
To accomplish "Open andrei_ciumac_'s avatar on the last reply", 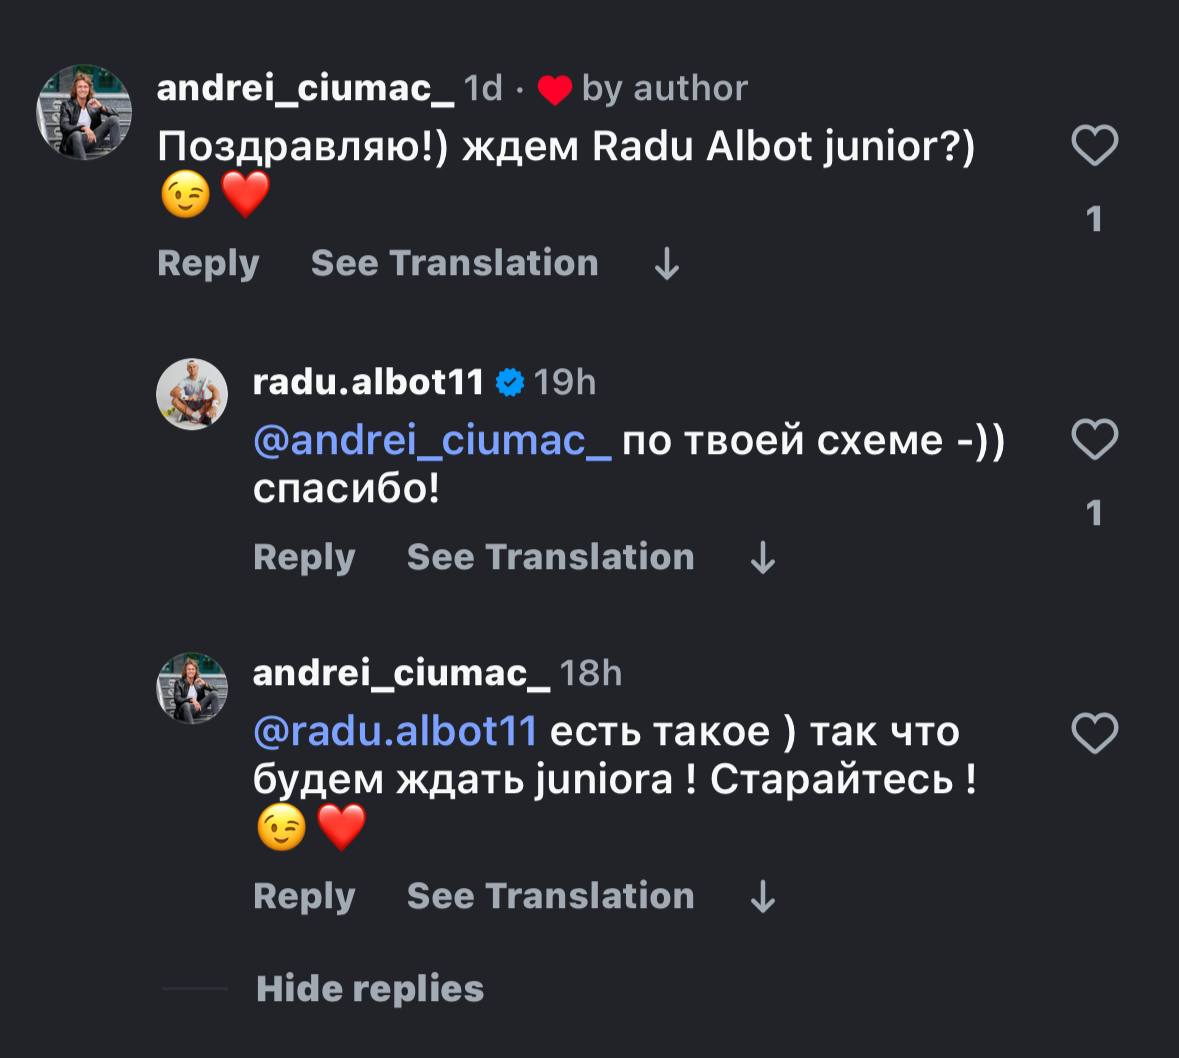I will coord(192,688).
